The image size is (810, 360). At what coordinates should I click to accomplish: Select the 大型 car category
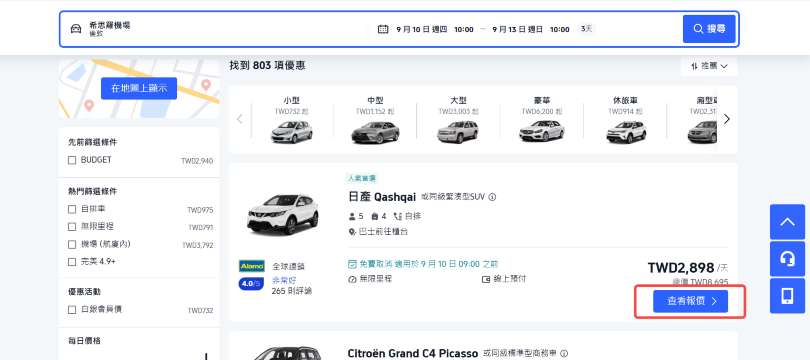[458, 119]
